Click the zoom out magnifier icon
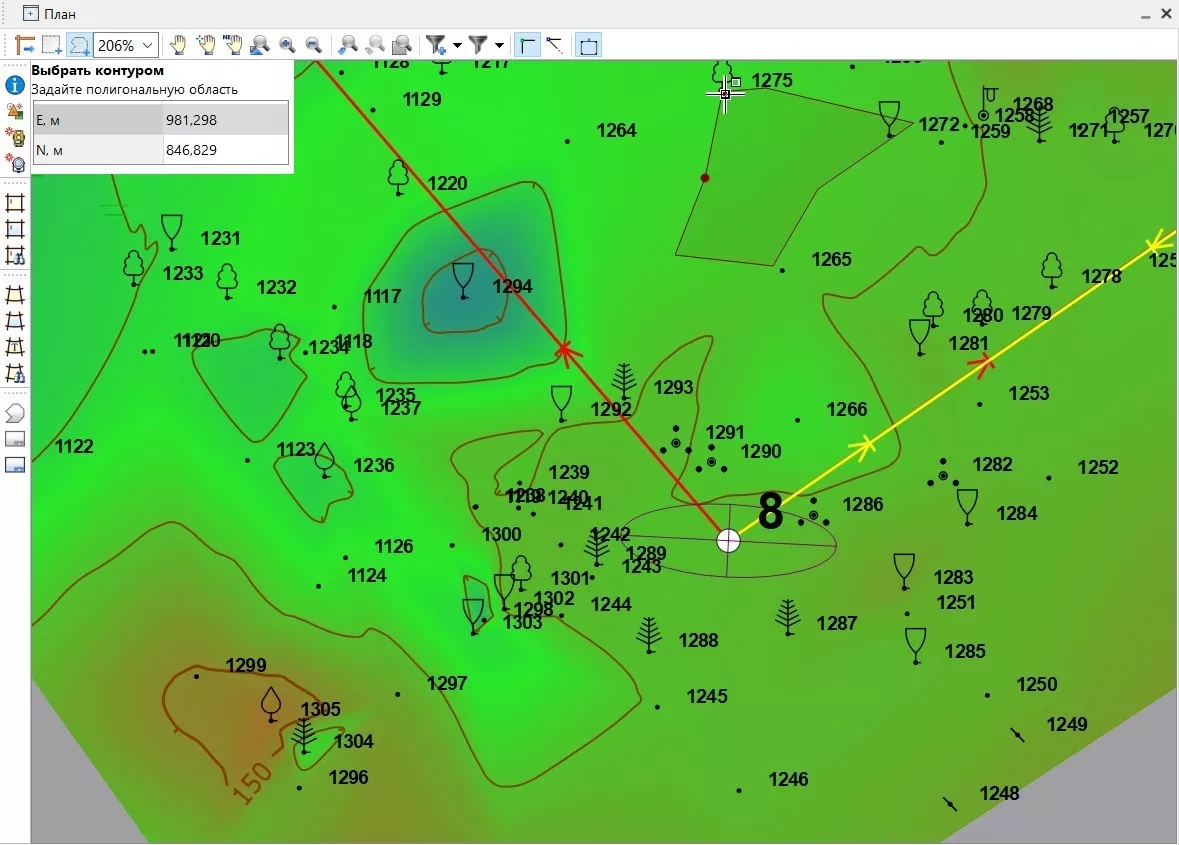The image size is (1179, 845). point(313,45)
